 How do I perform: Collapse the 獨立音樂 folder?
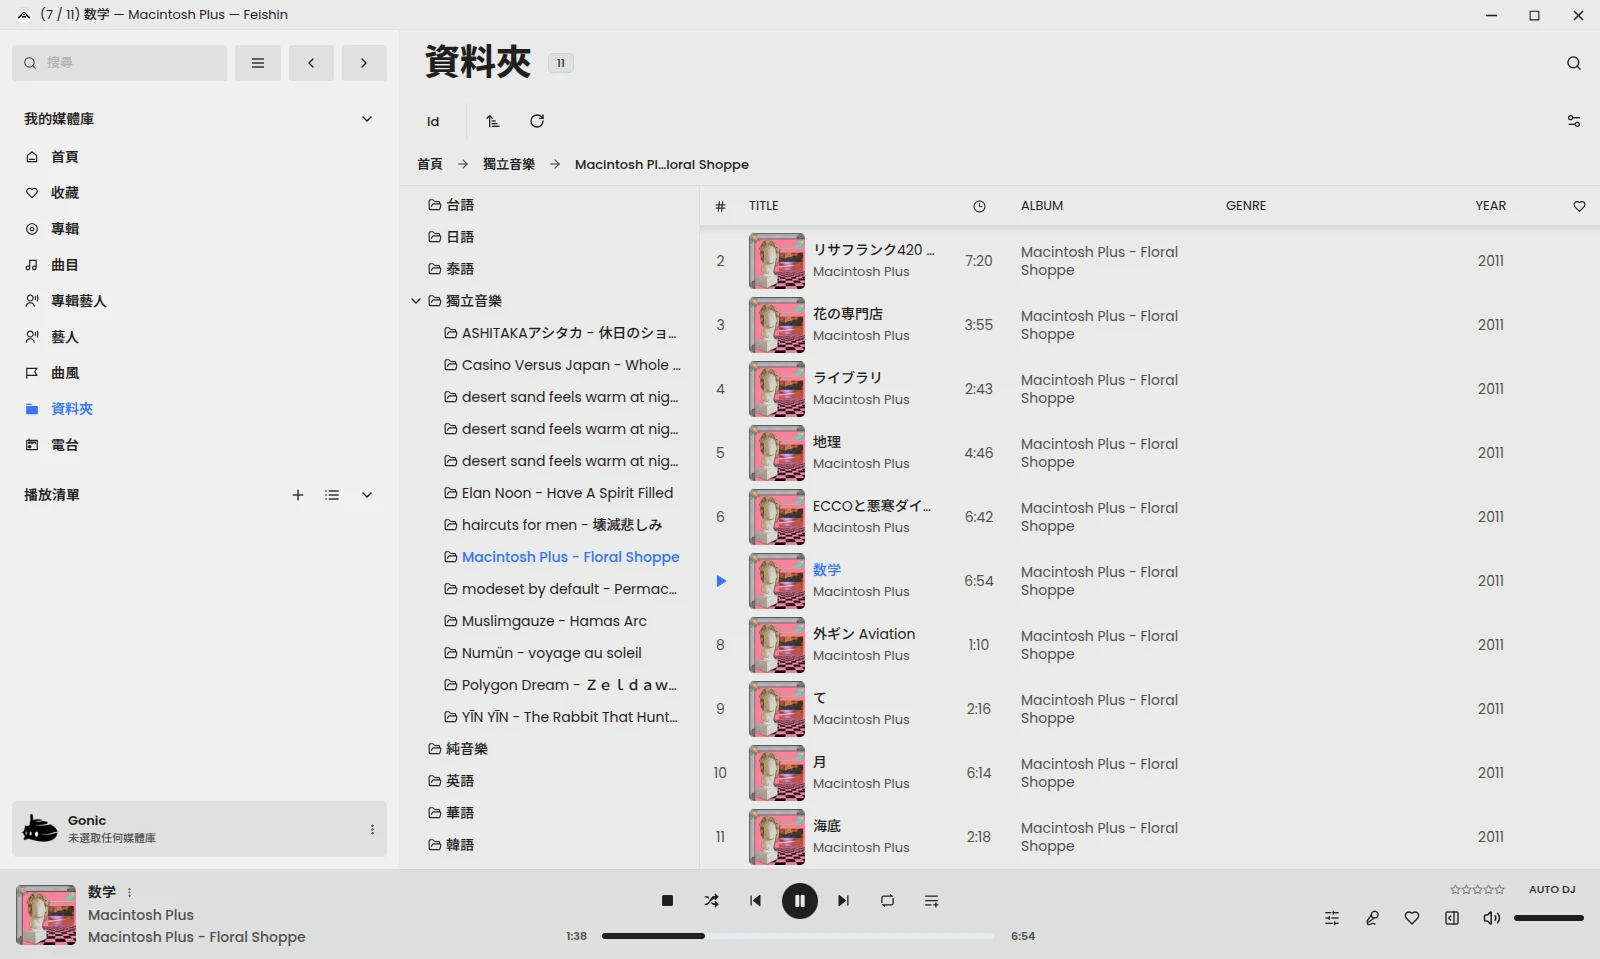coord(416,301)
